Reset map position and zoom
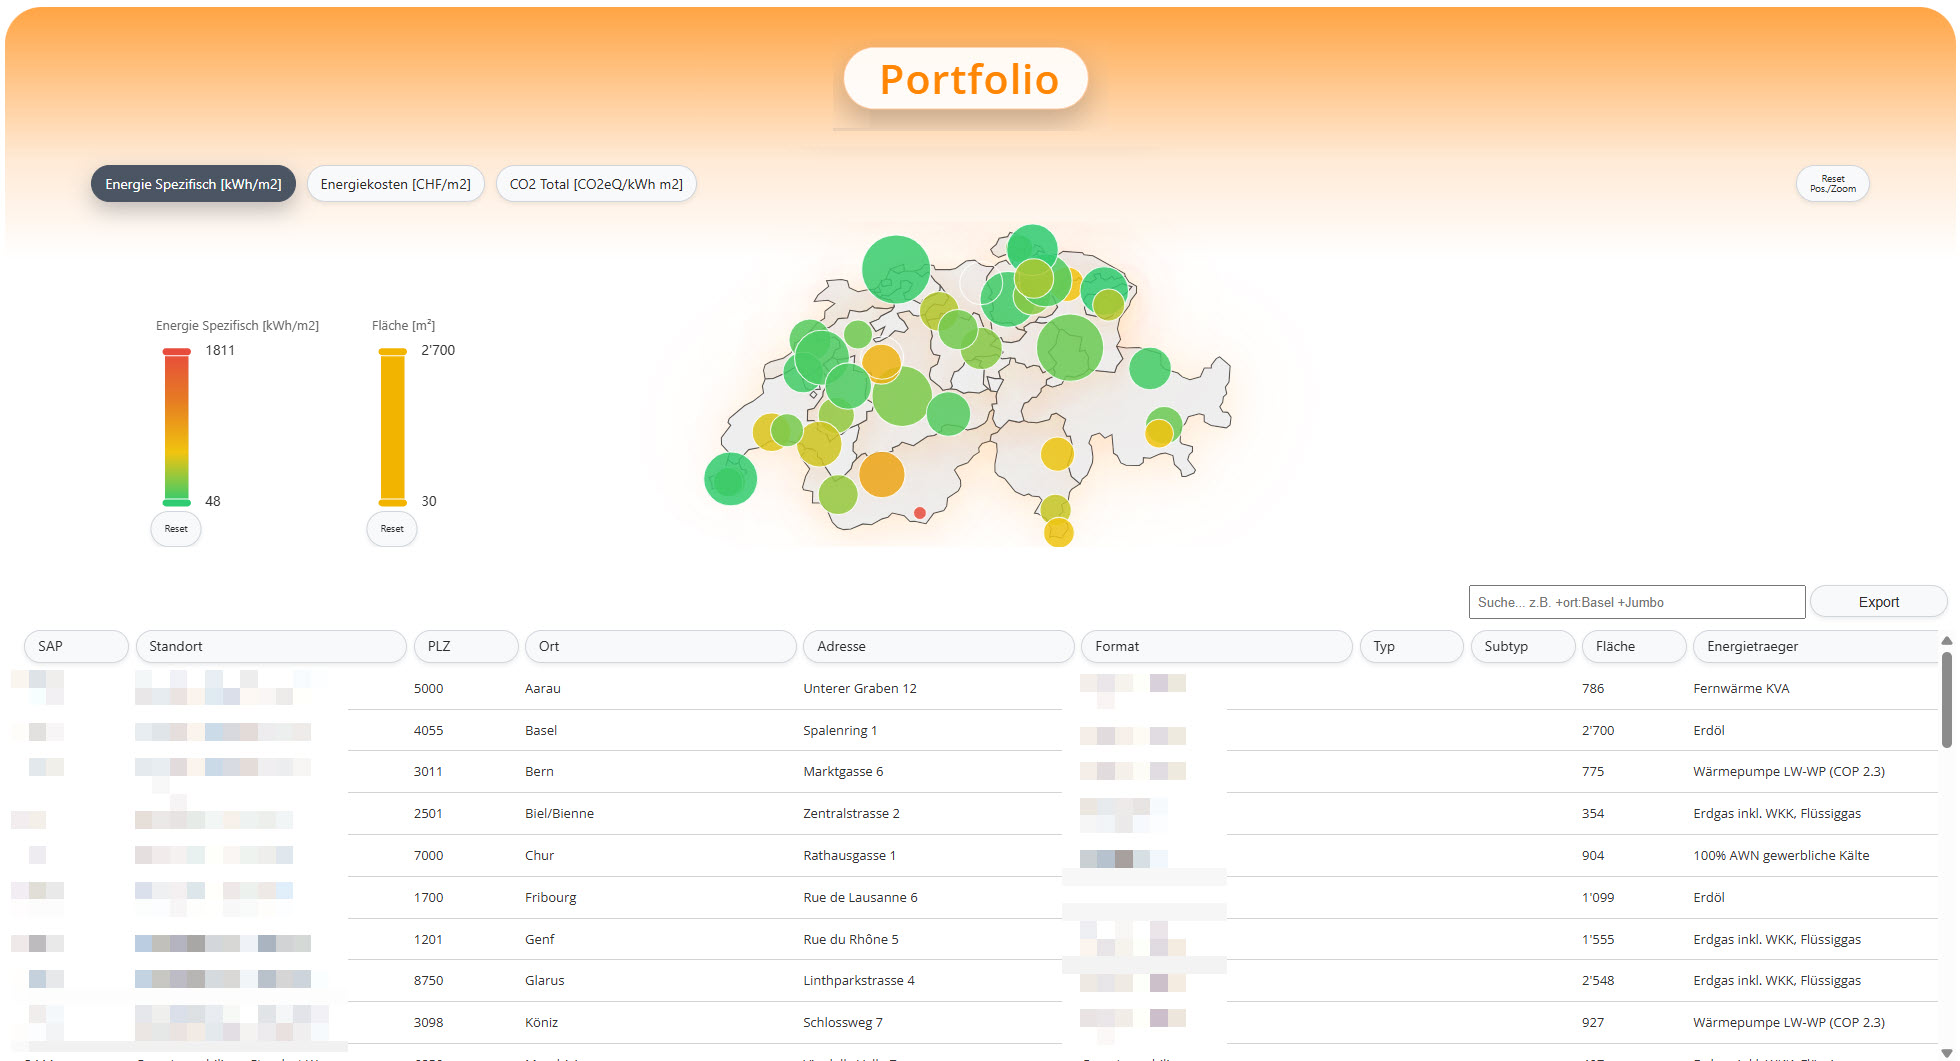The image size is (1960, 1061). click(1832, 184)
